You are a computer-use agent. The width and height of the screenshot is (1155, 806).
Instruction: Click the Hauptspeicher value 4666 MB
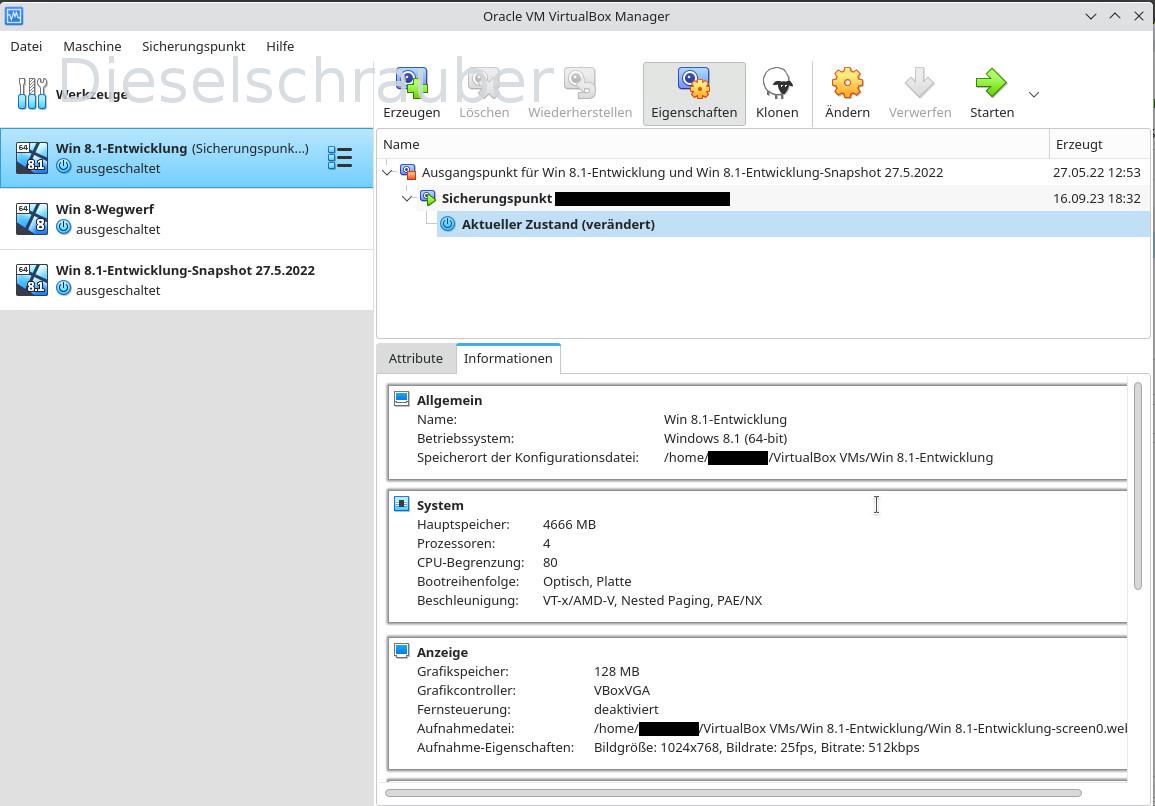[x=569, y=525]
